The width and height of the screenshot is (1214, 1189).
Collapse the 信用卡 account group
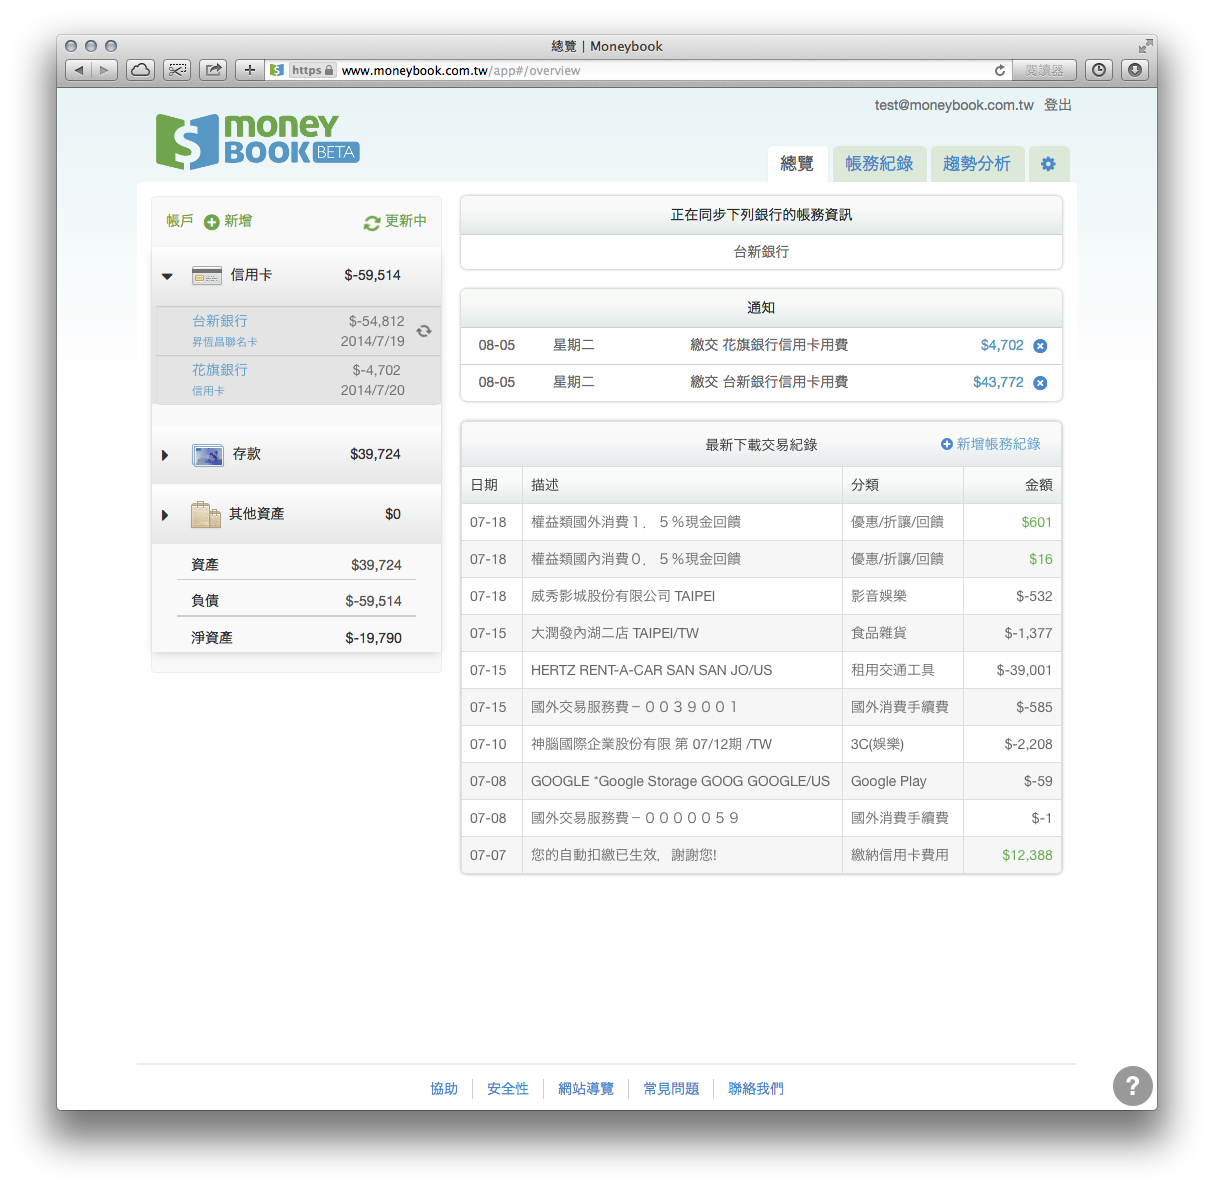point(166,275)
